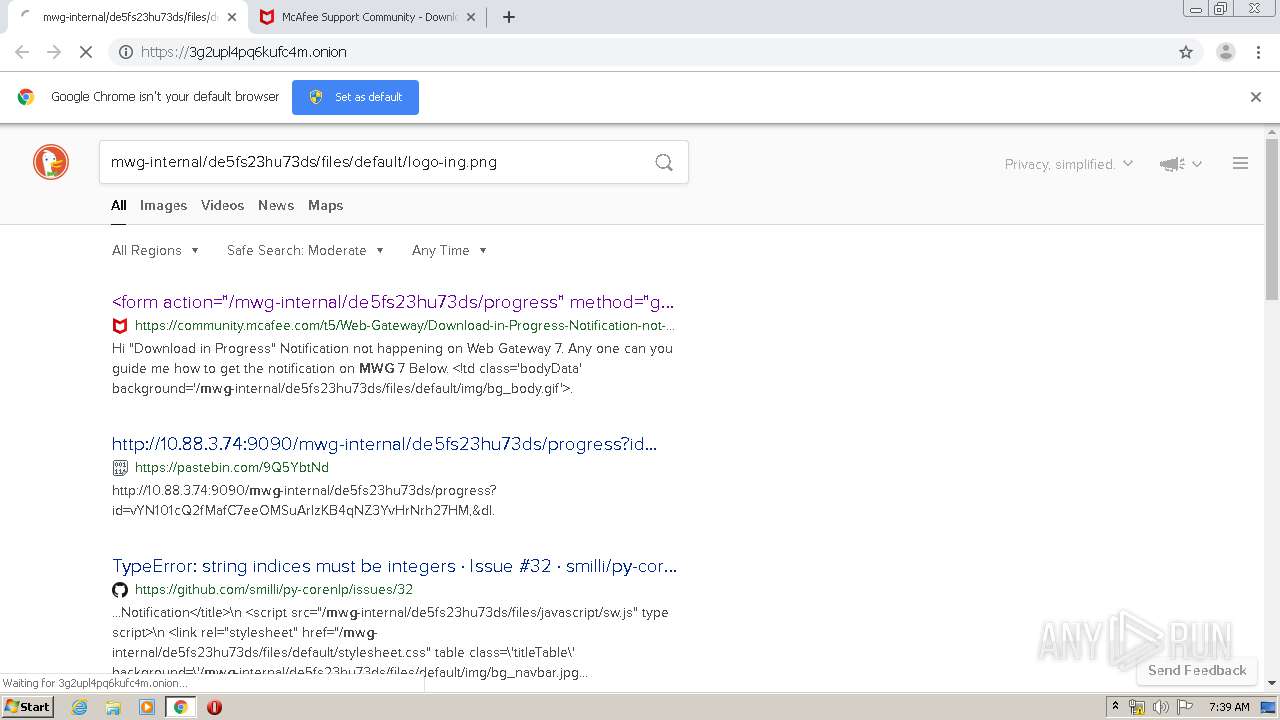The height and width of the screenshot is (720, 1280).
Task: Open the Windows Start menu
Action: (27, 706)
